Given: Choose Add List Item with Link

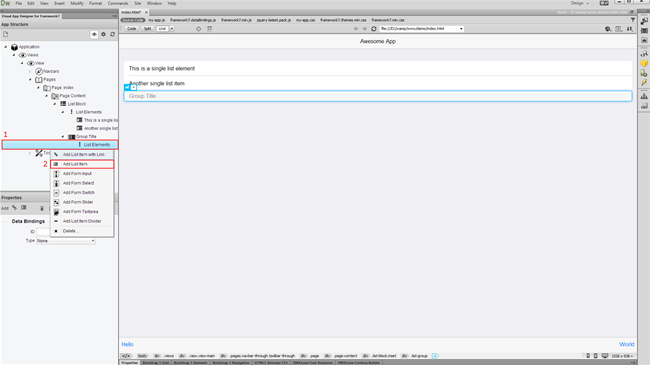Looking at the screenshot, I should (x=83, y=154).
